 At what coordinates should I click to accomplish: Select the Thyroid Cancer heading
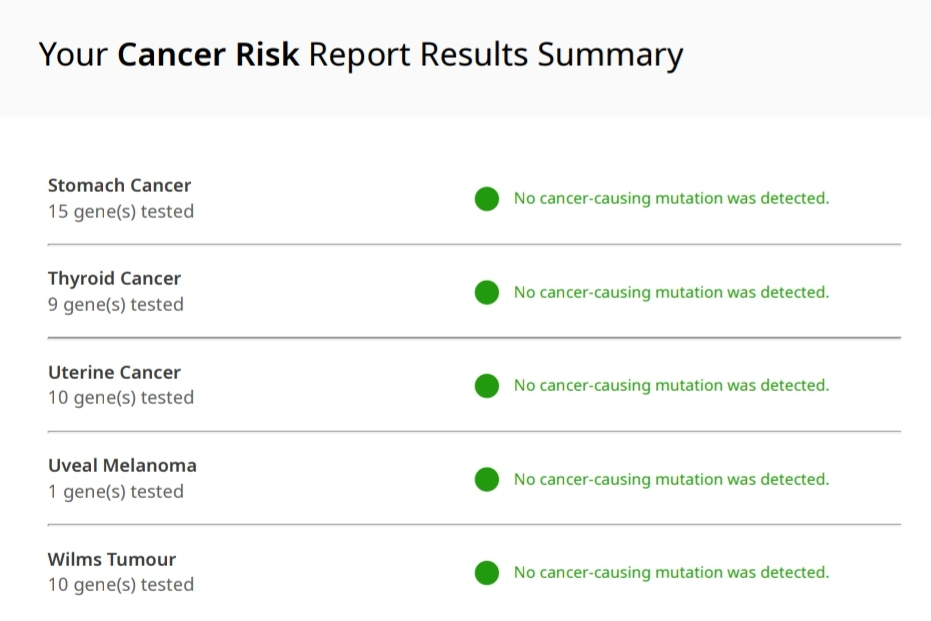pos(114,278)
